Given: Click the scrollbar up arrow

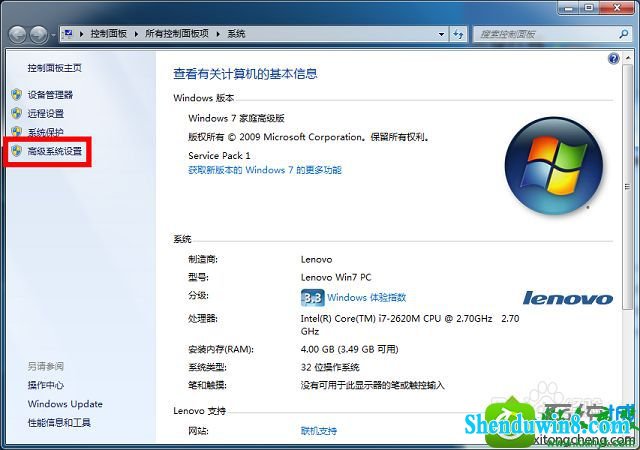Looking at the screenshot, I should click(x=627, y=58).
